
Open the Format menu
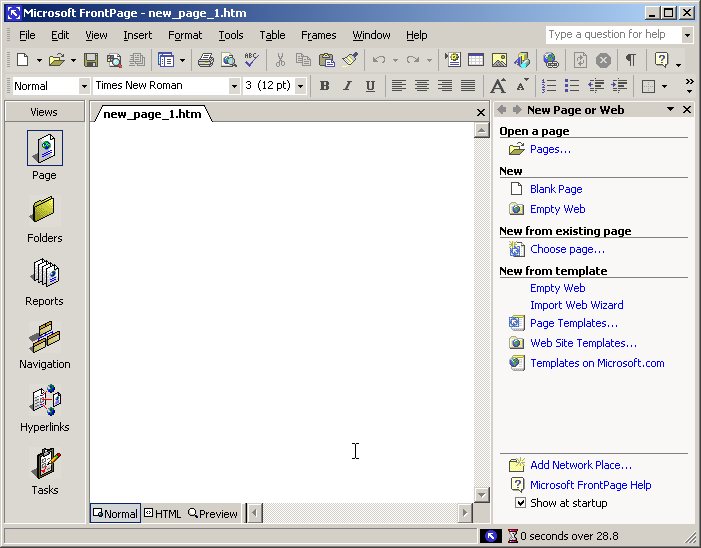[185, 35]
